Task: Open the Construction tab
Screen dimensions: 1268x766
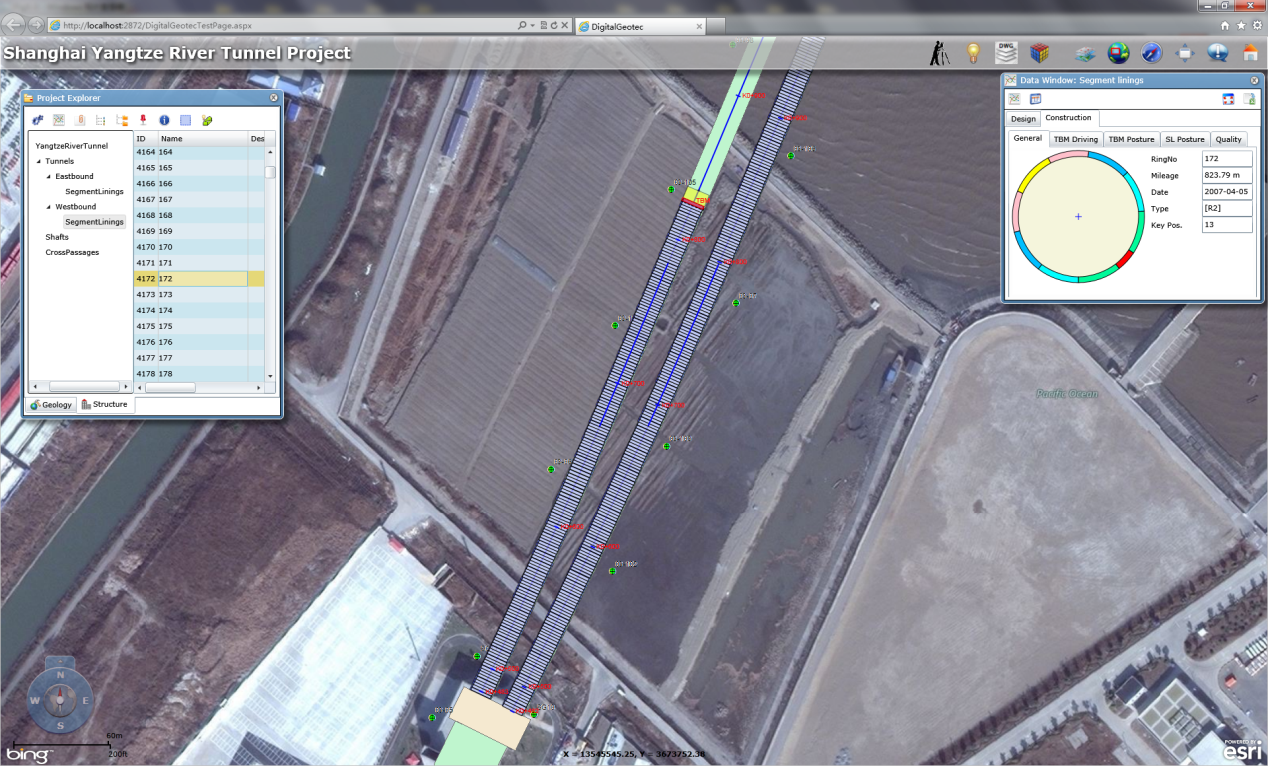Action: click(x=1069, y=118)
